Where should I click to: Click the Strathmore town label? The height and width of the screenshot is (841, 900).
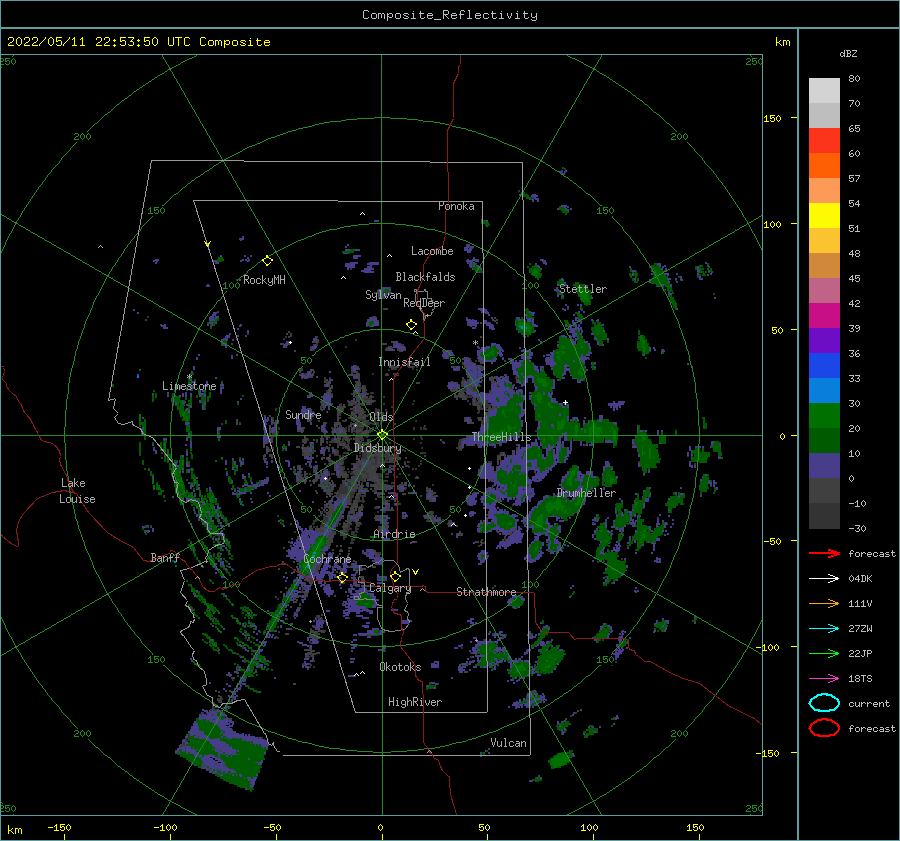tap(486, 592)
